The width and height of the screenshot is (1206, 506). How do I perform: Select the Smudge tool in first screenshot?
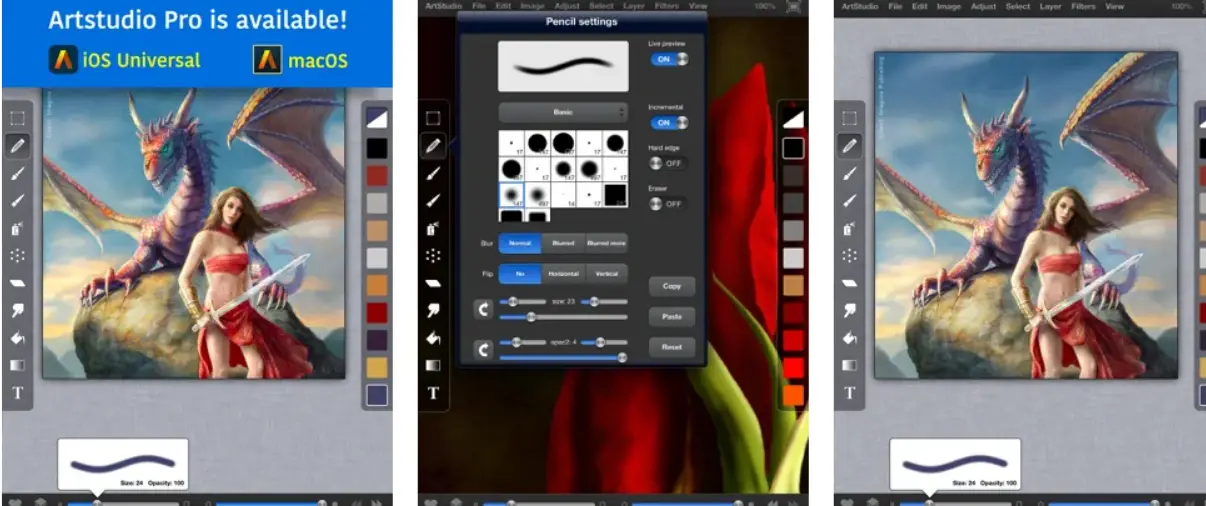pyautogui.click(x=18, y=310)
